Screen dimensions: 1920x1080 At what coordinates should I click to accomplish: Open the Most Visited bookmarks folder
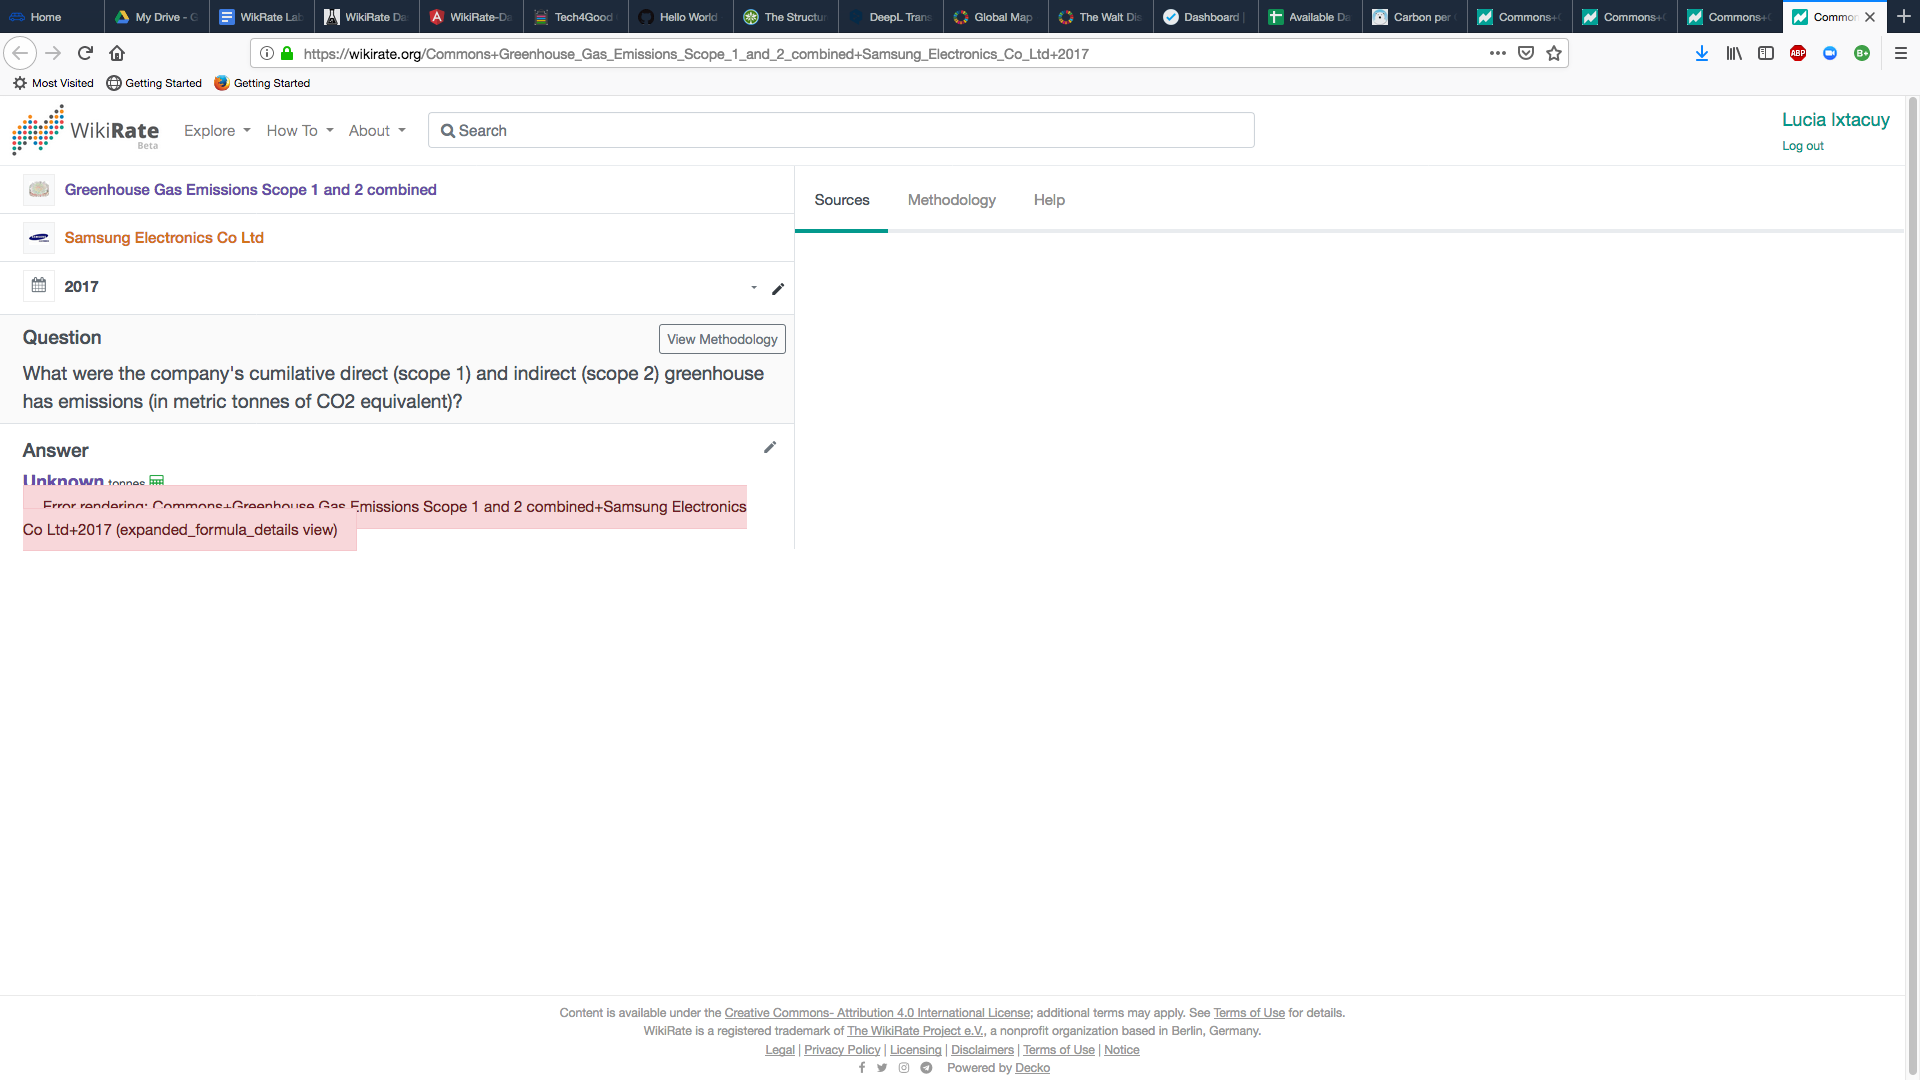point(53,83)
